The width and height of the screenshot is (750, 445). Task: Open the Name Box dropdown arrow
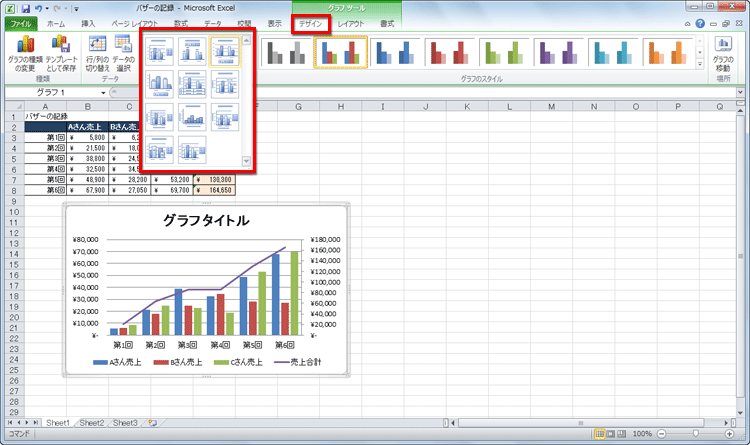[x=105, y=92]
